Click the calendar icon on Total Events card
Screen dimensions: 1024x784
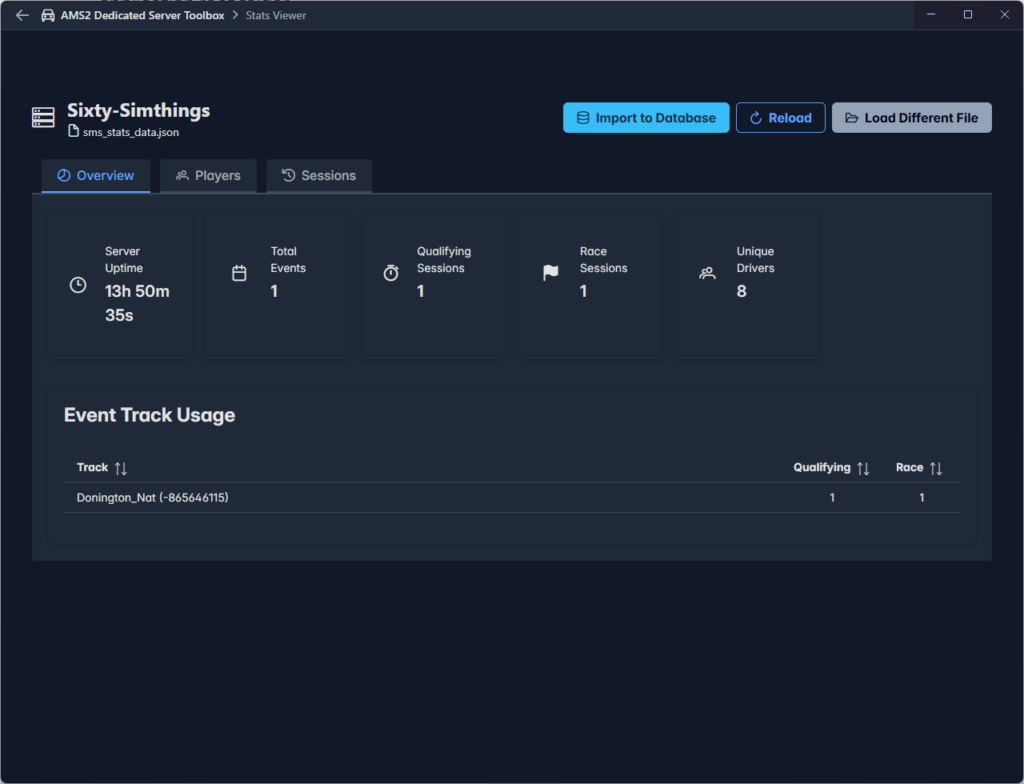tap(239, 273)
